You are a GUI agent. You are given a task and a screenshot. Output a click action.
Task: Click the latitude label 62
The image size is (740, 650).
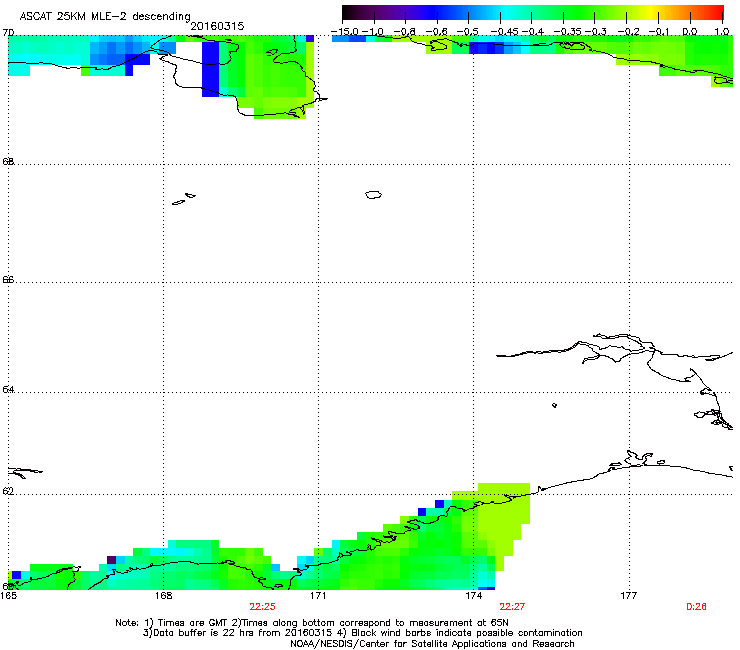tap(8, 491)
